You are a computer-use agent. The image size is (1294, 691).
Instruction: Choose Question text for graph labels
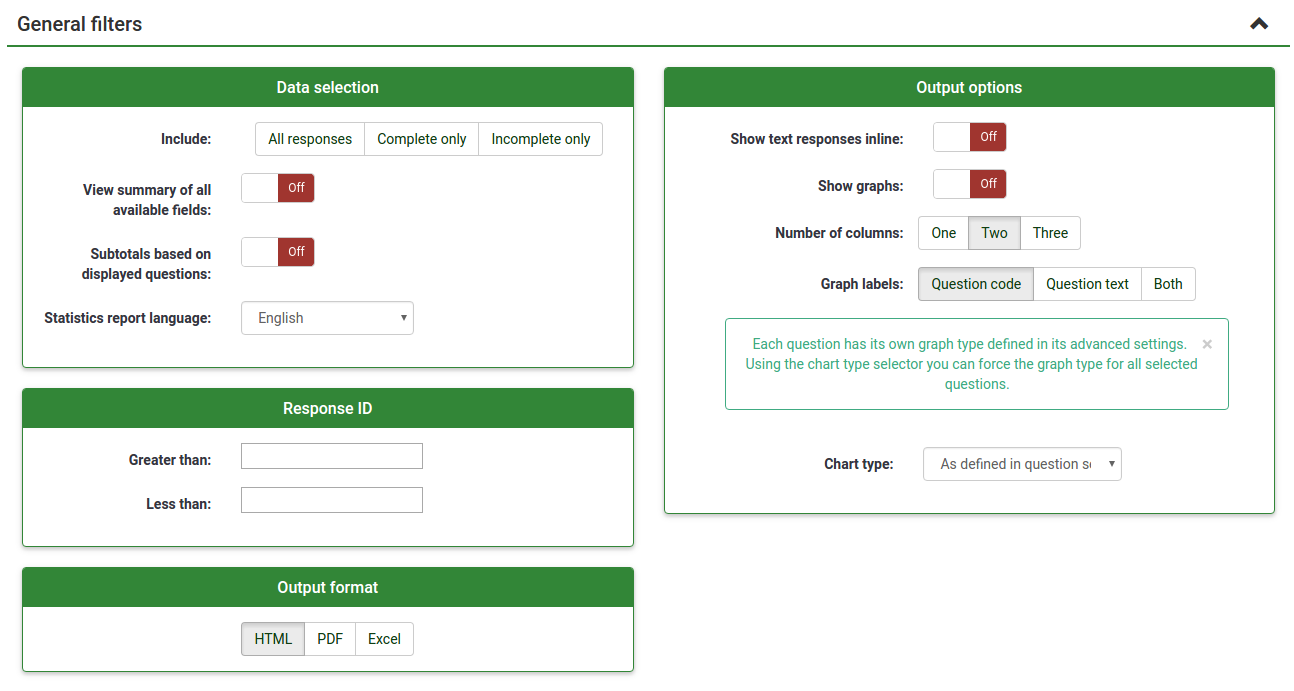(1087, 284)
